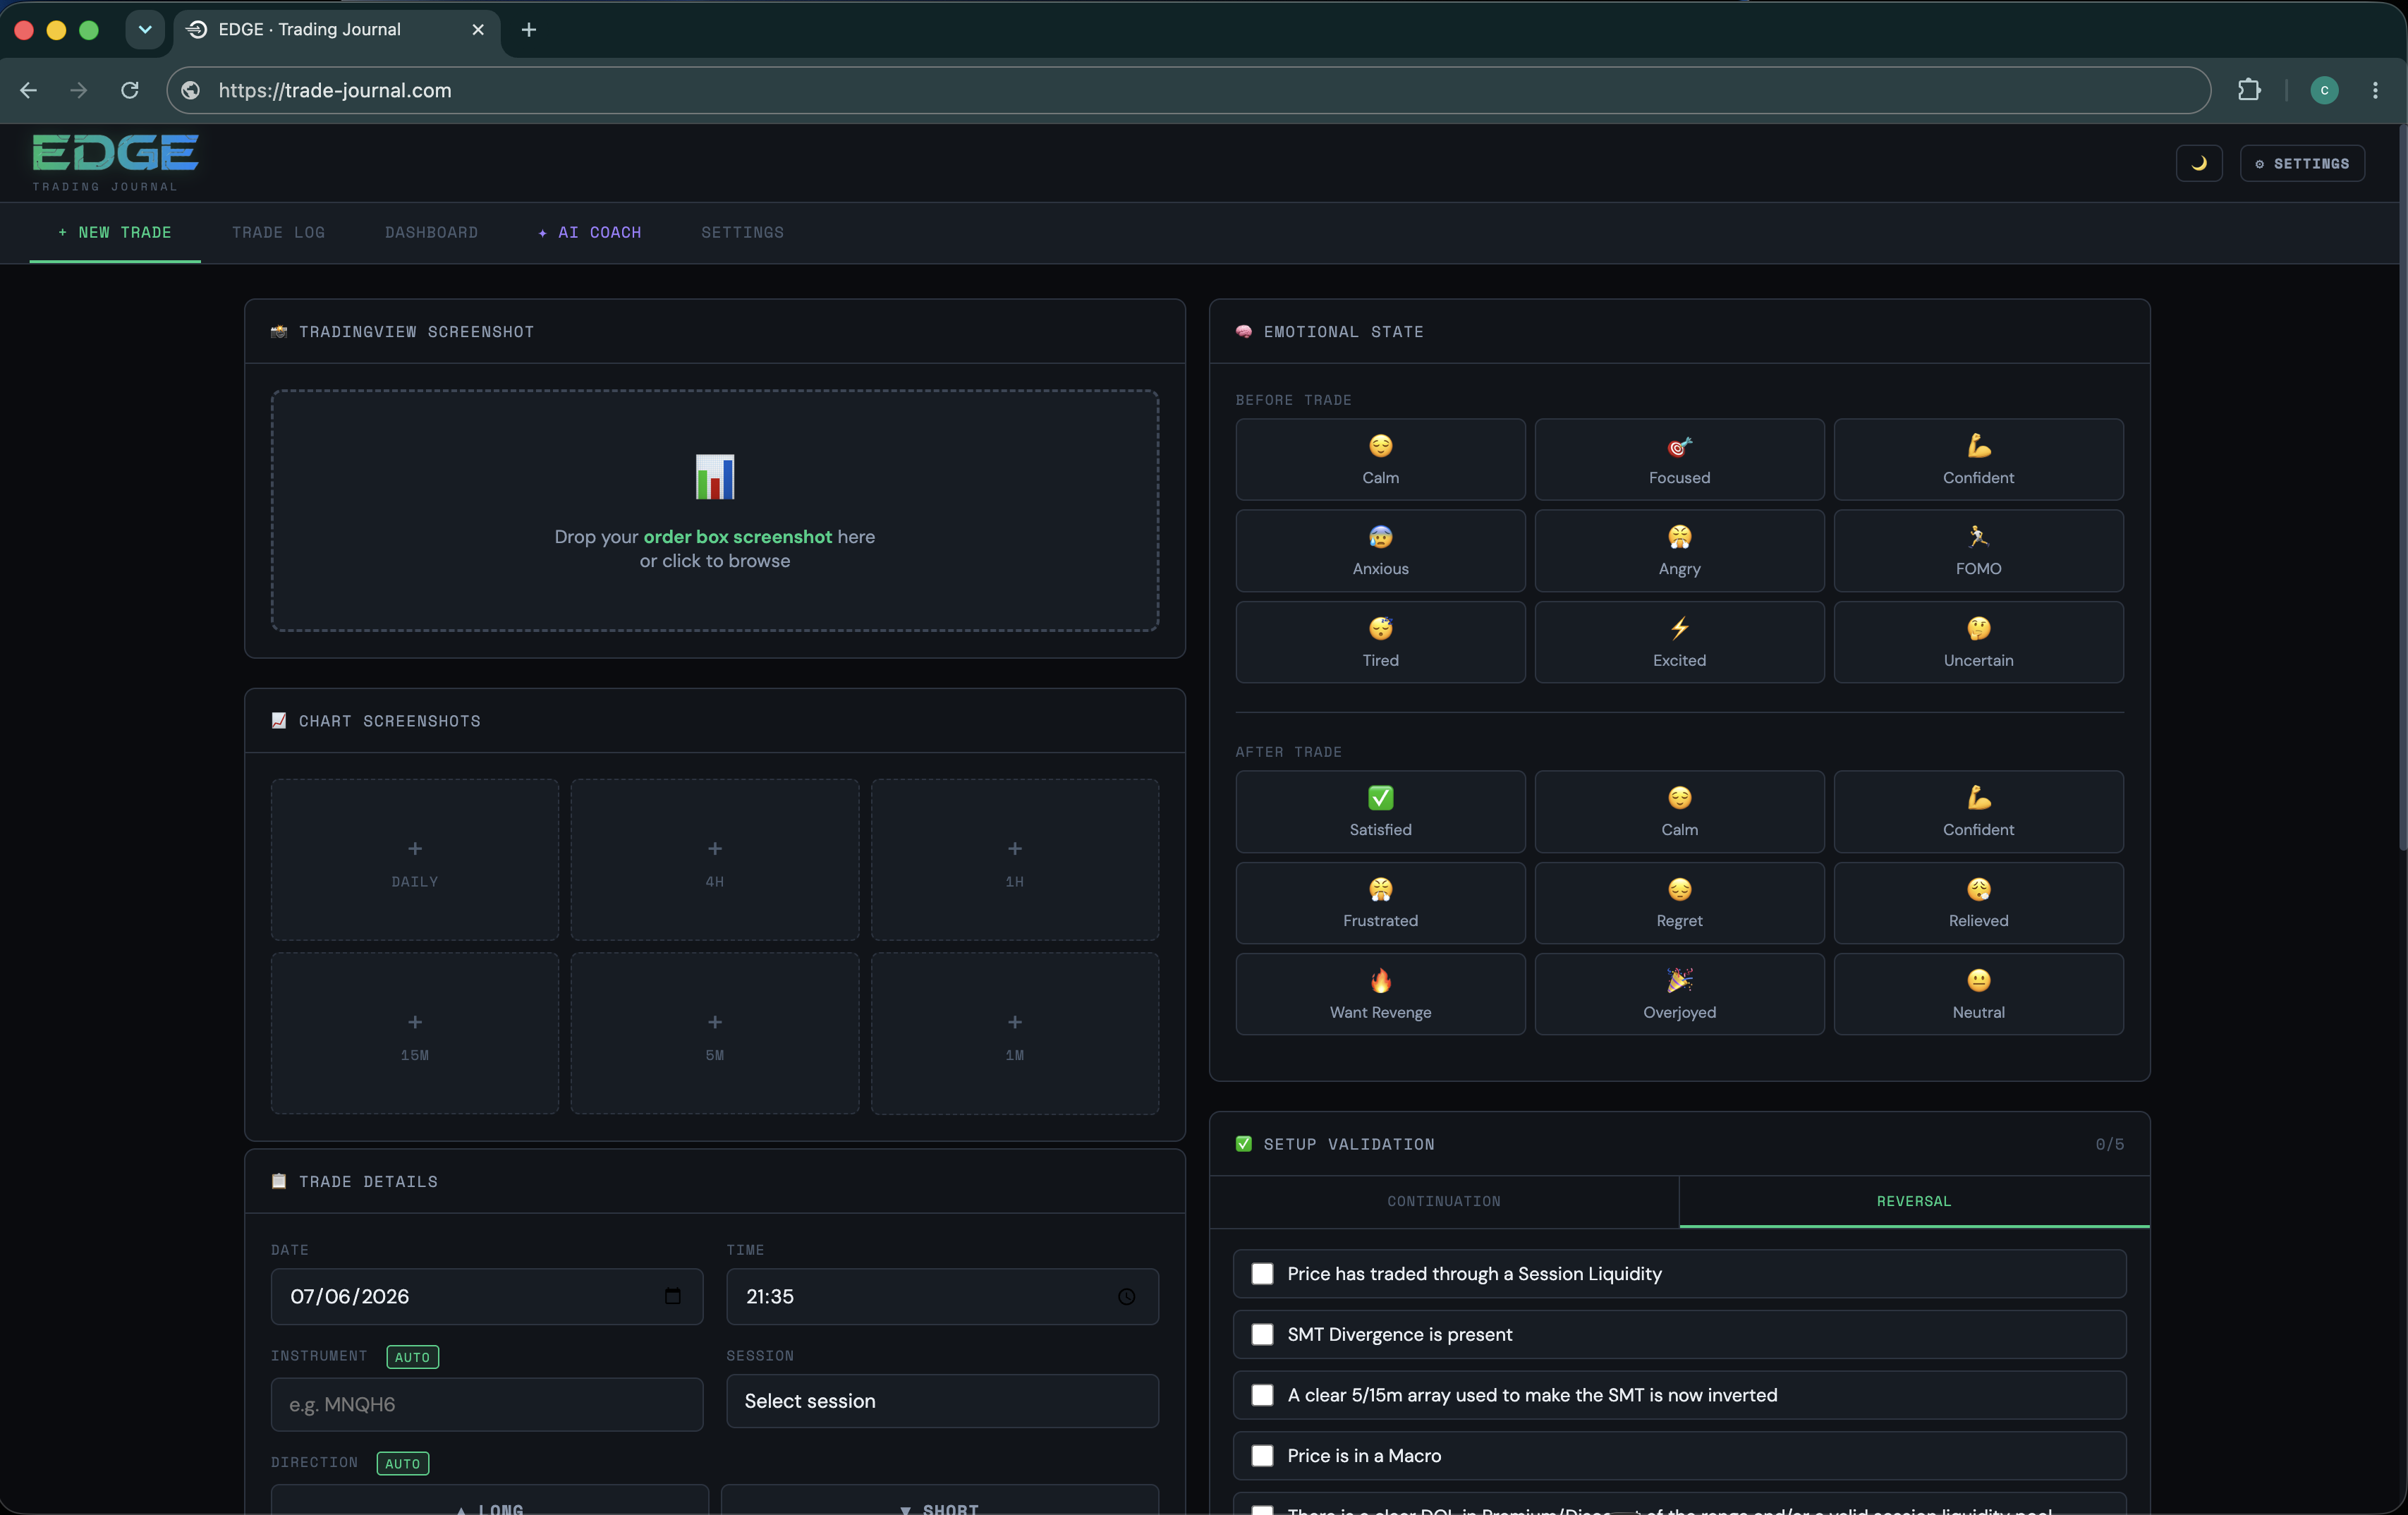Open the date picker calendar icon
This screenshot has width=2408, height=1515.
click(673, 1296)
